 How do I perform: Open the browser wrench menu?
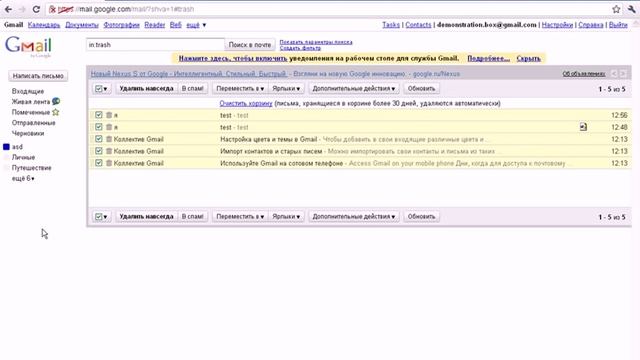click(632, 9)
